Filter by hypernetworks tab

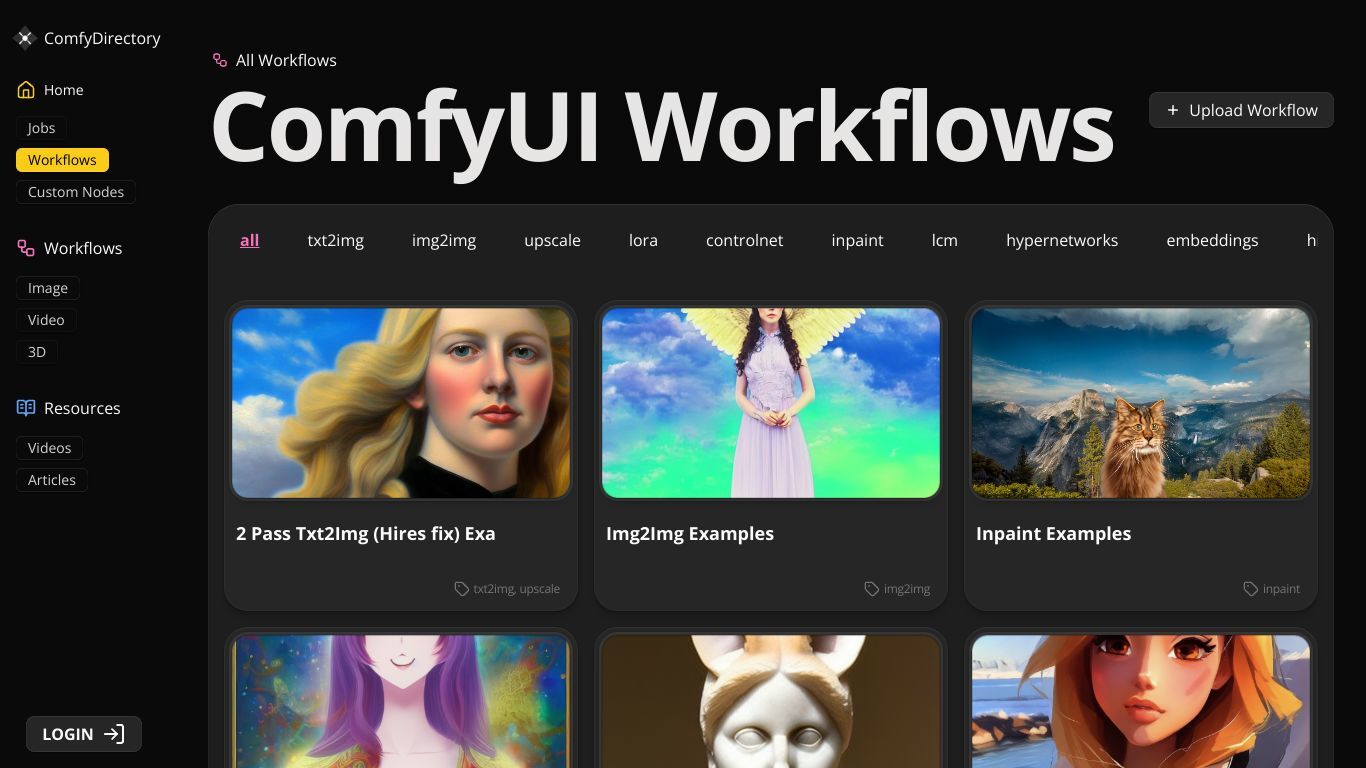pos(1062,240)
